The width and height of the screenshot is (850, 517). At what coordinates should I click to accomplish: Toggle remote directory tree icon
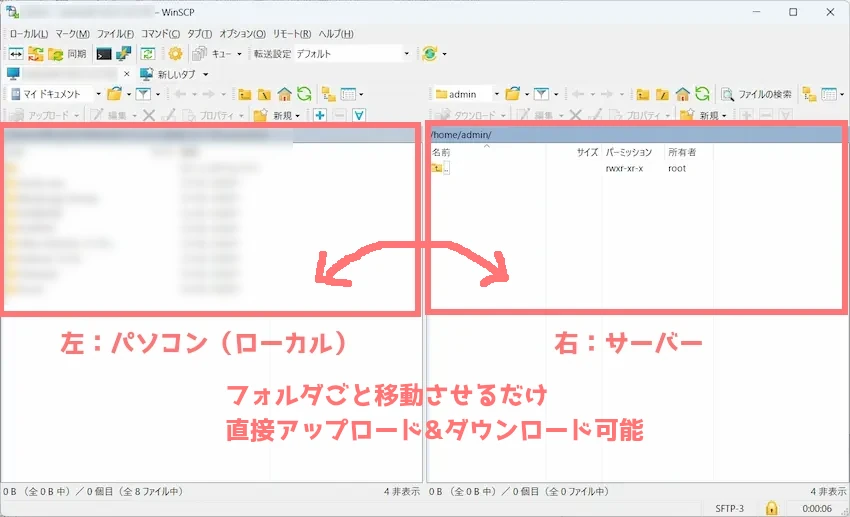pos(809,94)
